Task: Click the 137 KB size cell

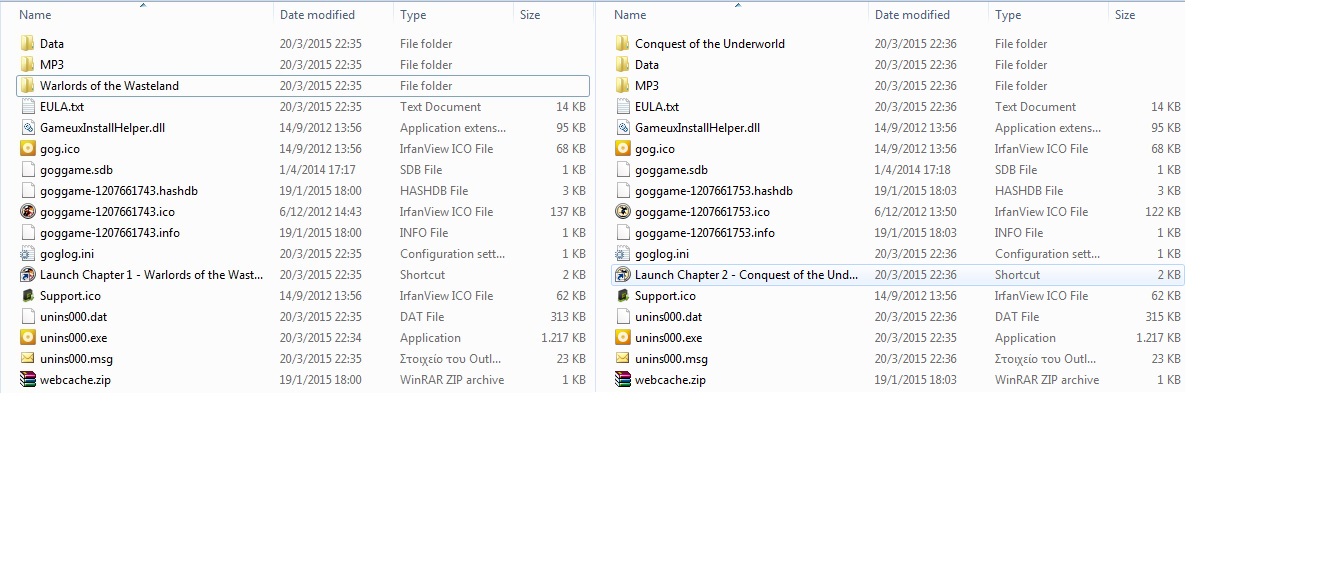Action: click(x=568, y=212)
